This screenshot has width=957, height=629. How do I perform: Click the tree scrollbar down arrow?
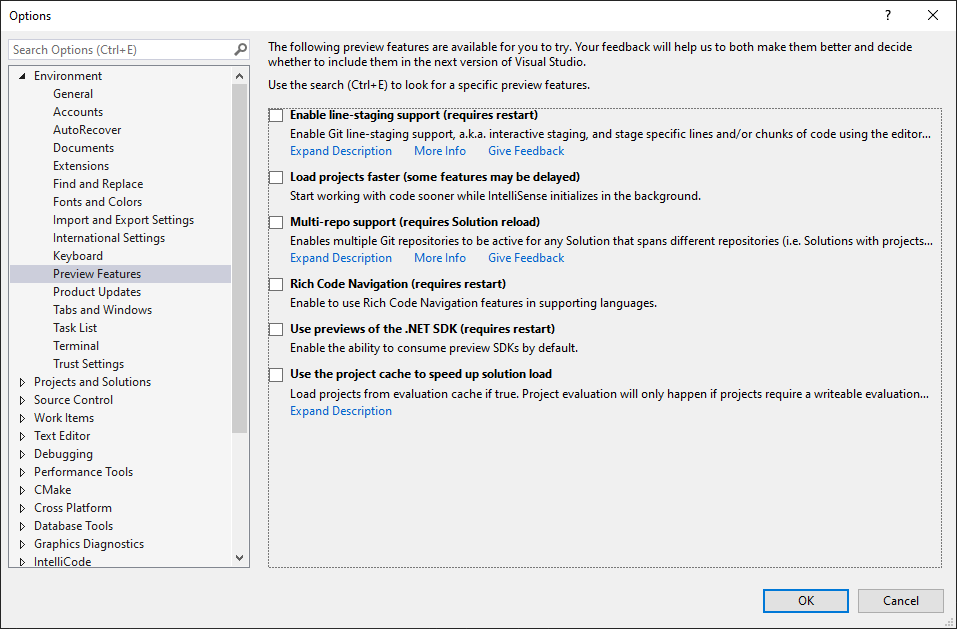[x=239, y=558]
